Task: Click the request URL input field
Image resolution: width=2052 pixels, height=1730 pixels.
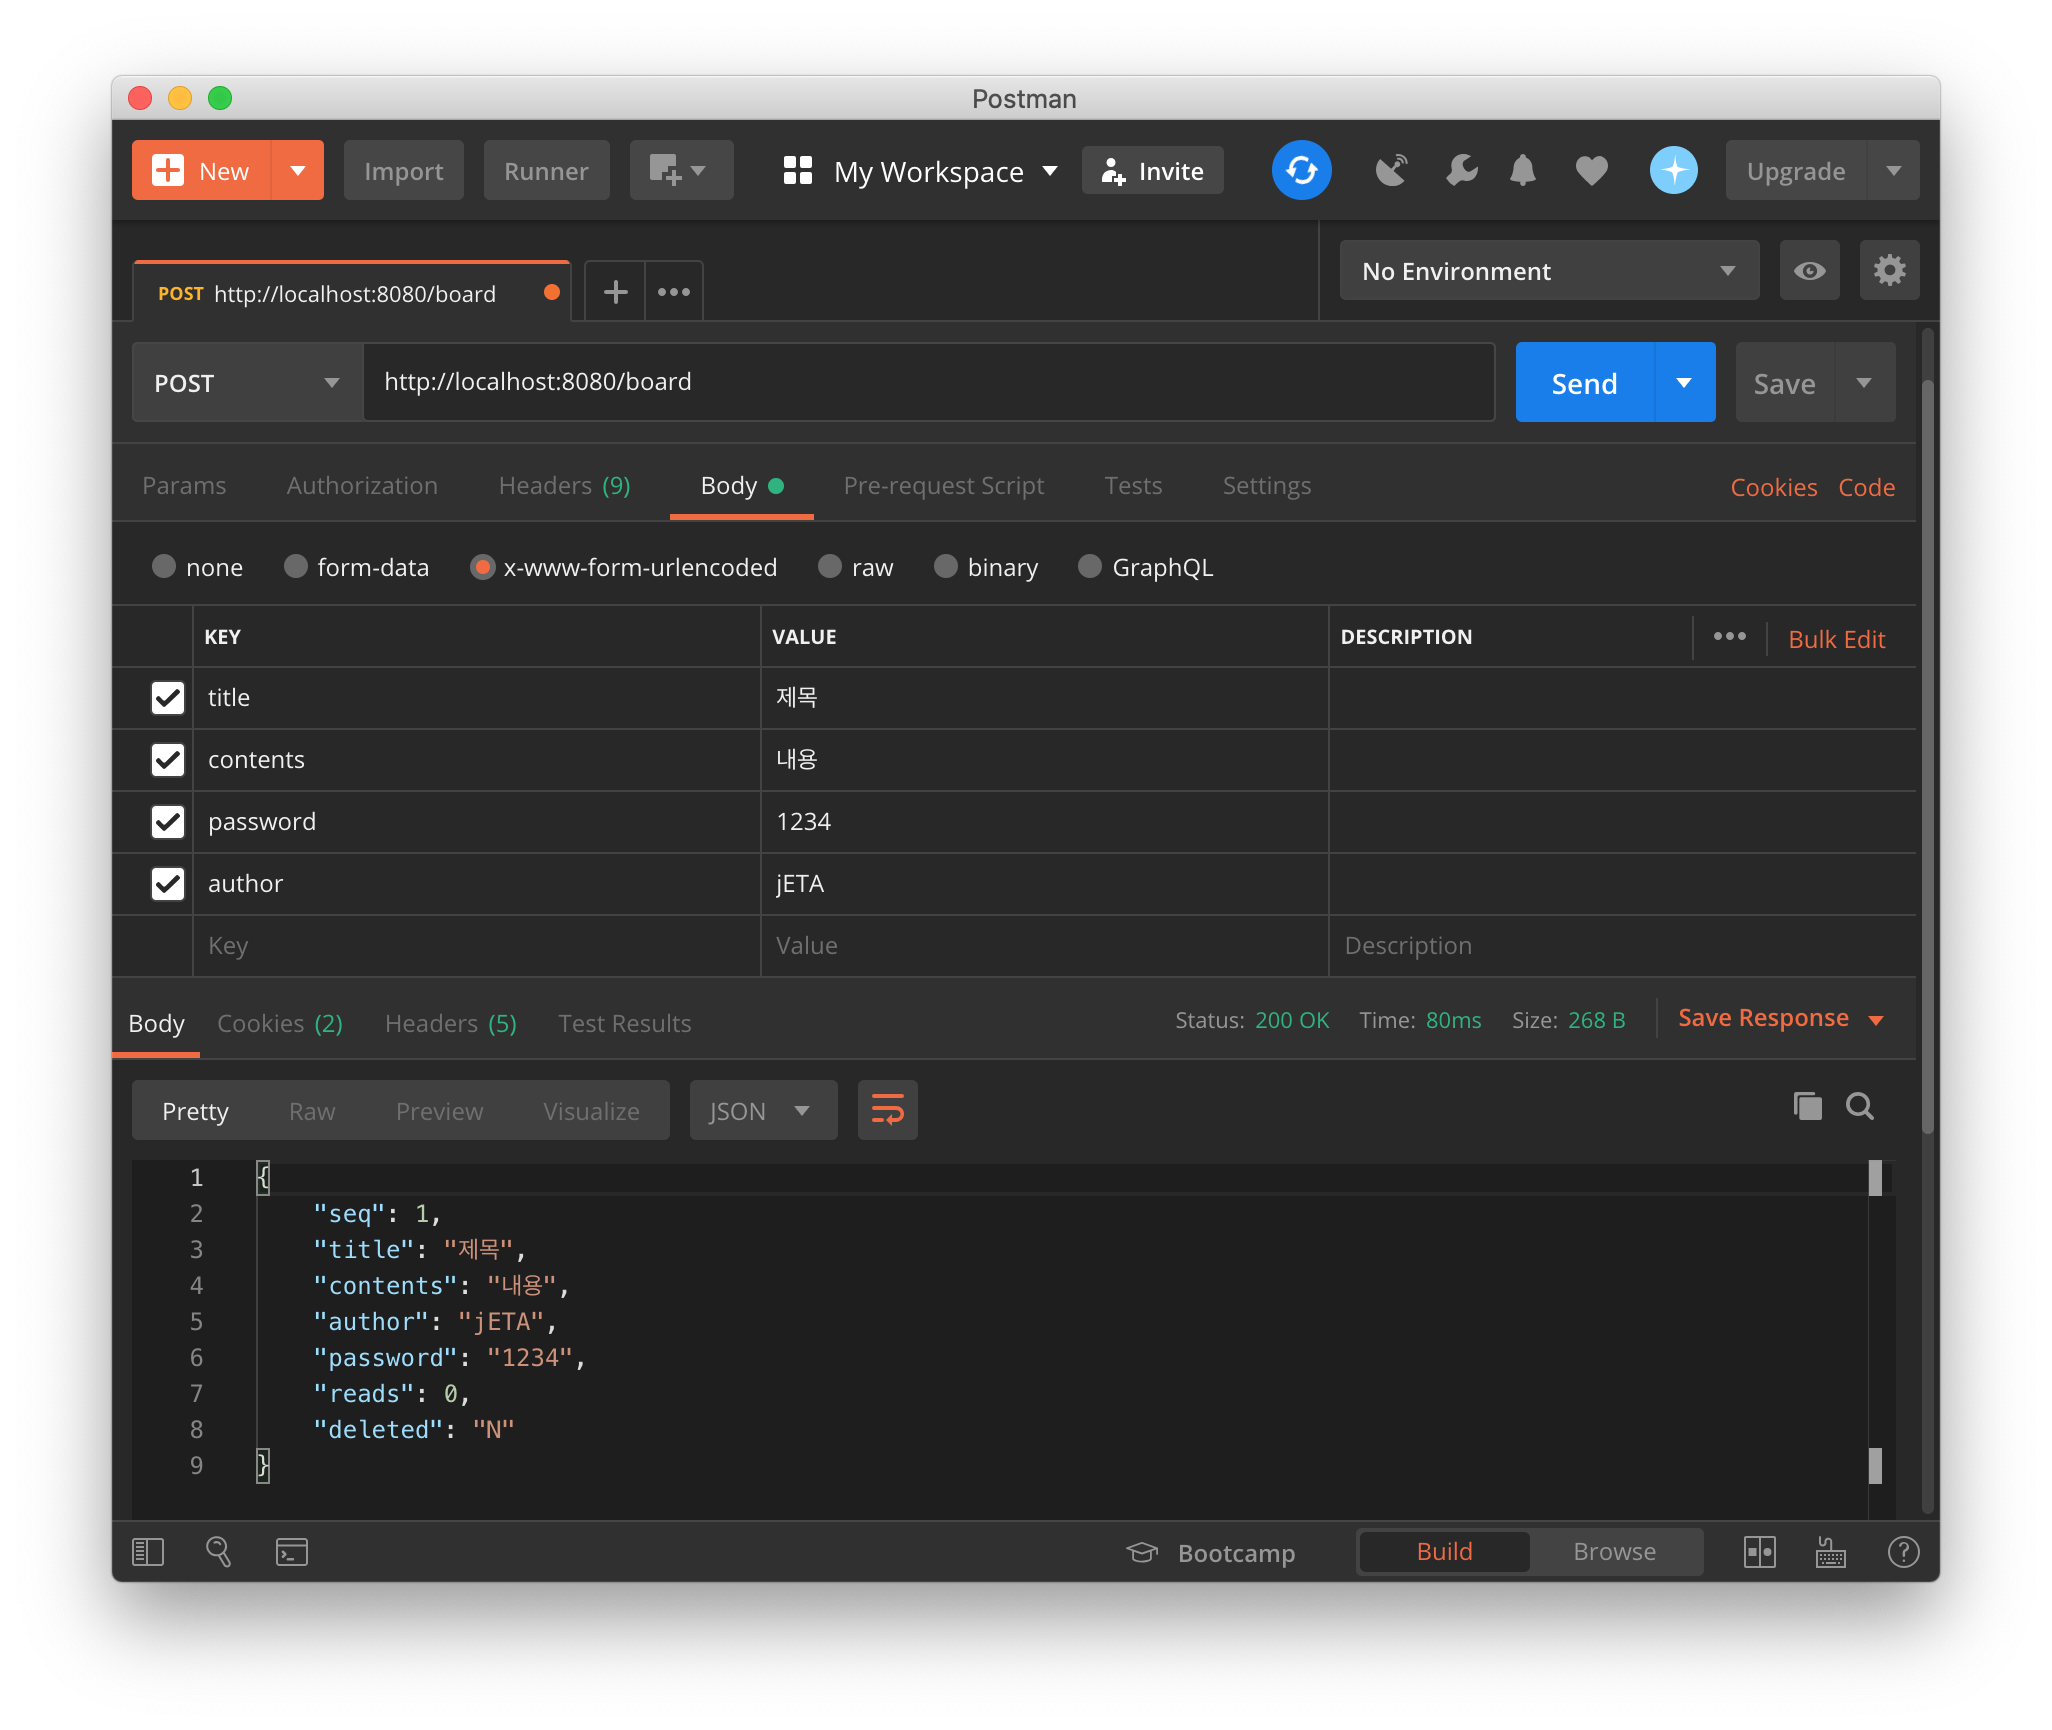Action: (928, 383)
